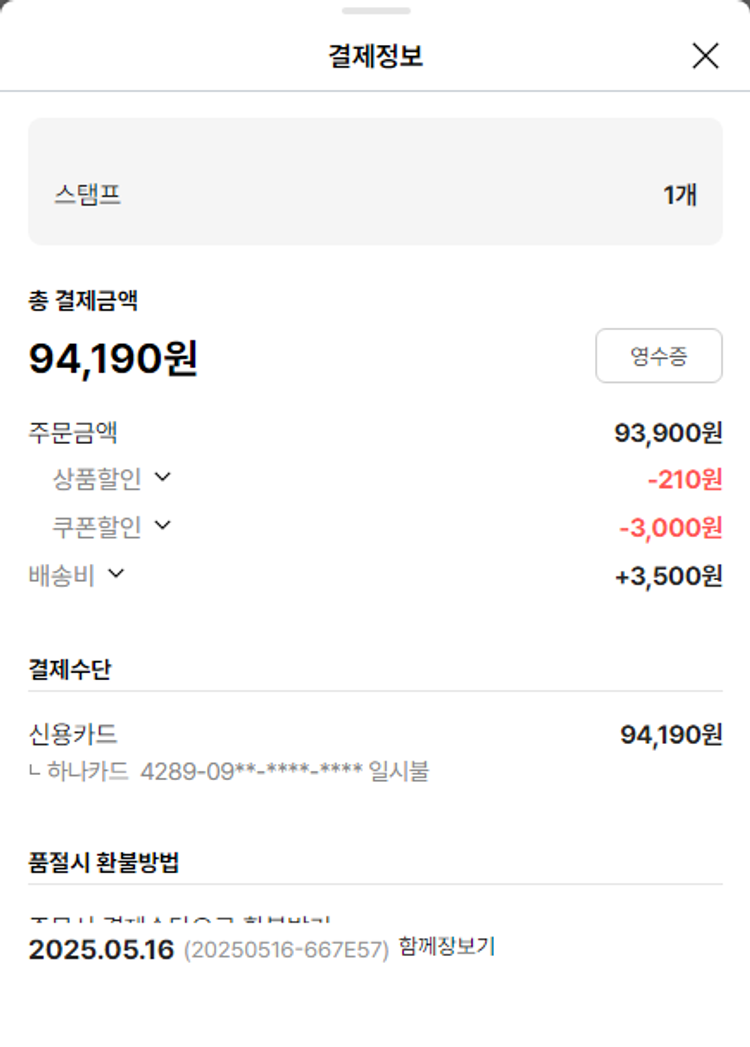Click the +3,500원 shipping fee value

(668, 577)
